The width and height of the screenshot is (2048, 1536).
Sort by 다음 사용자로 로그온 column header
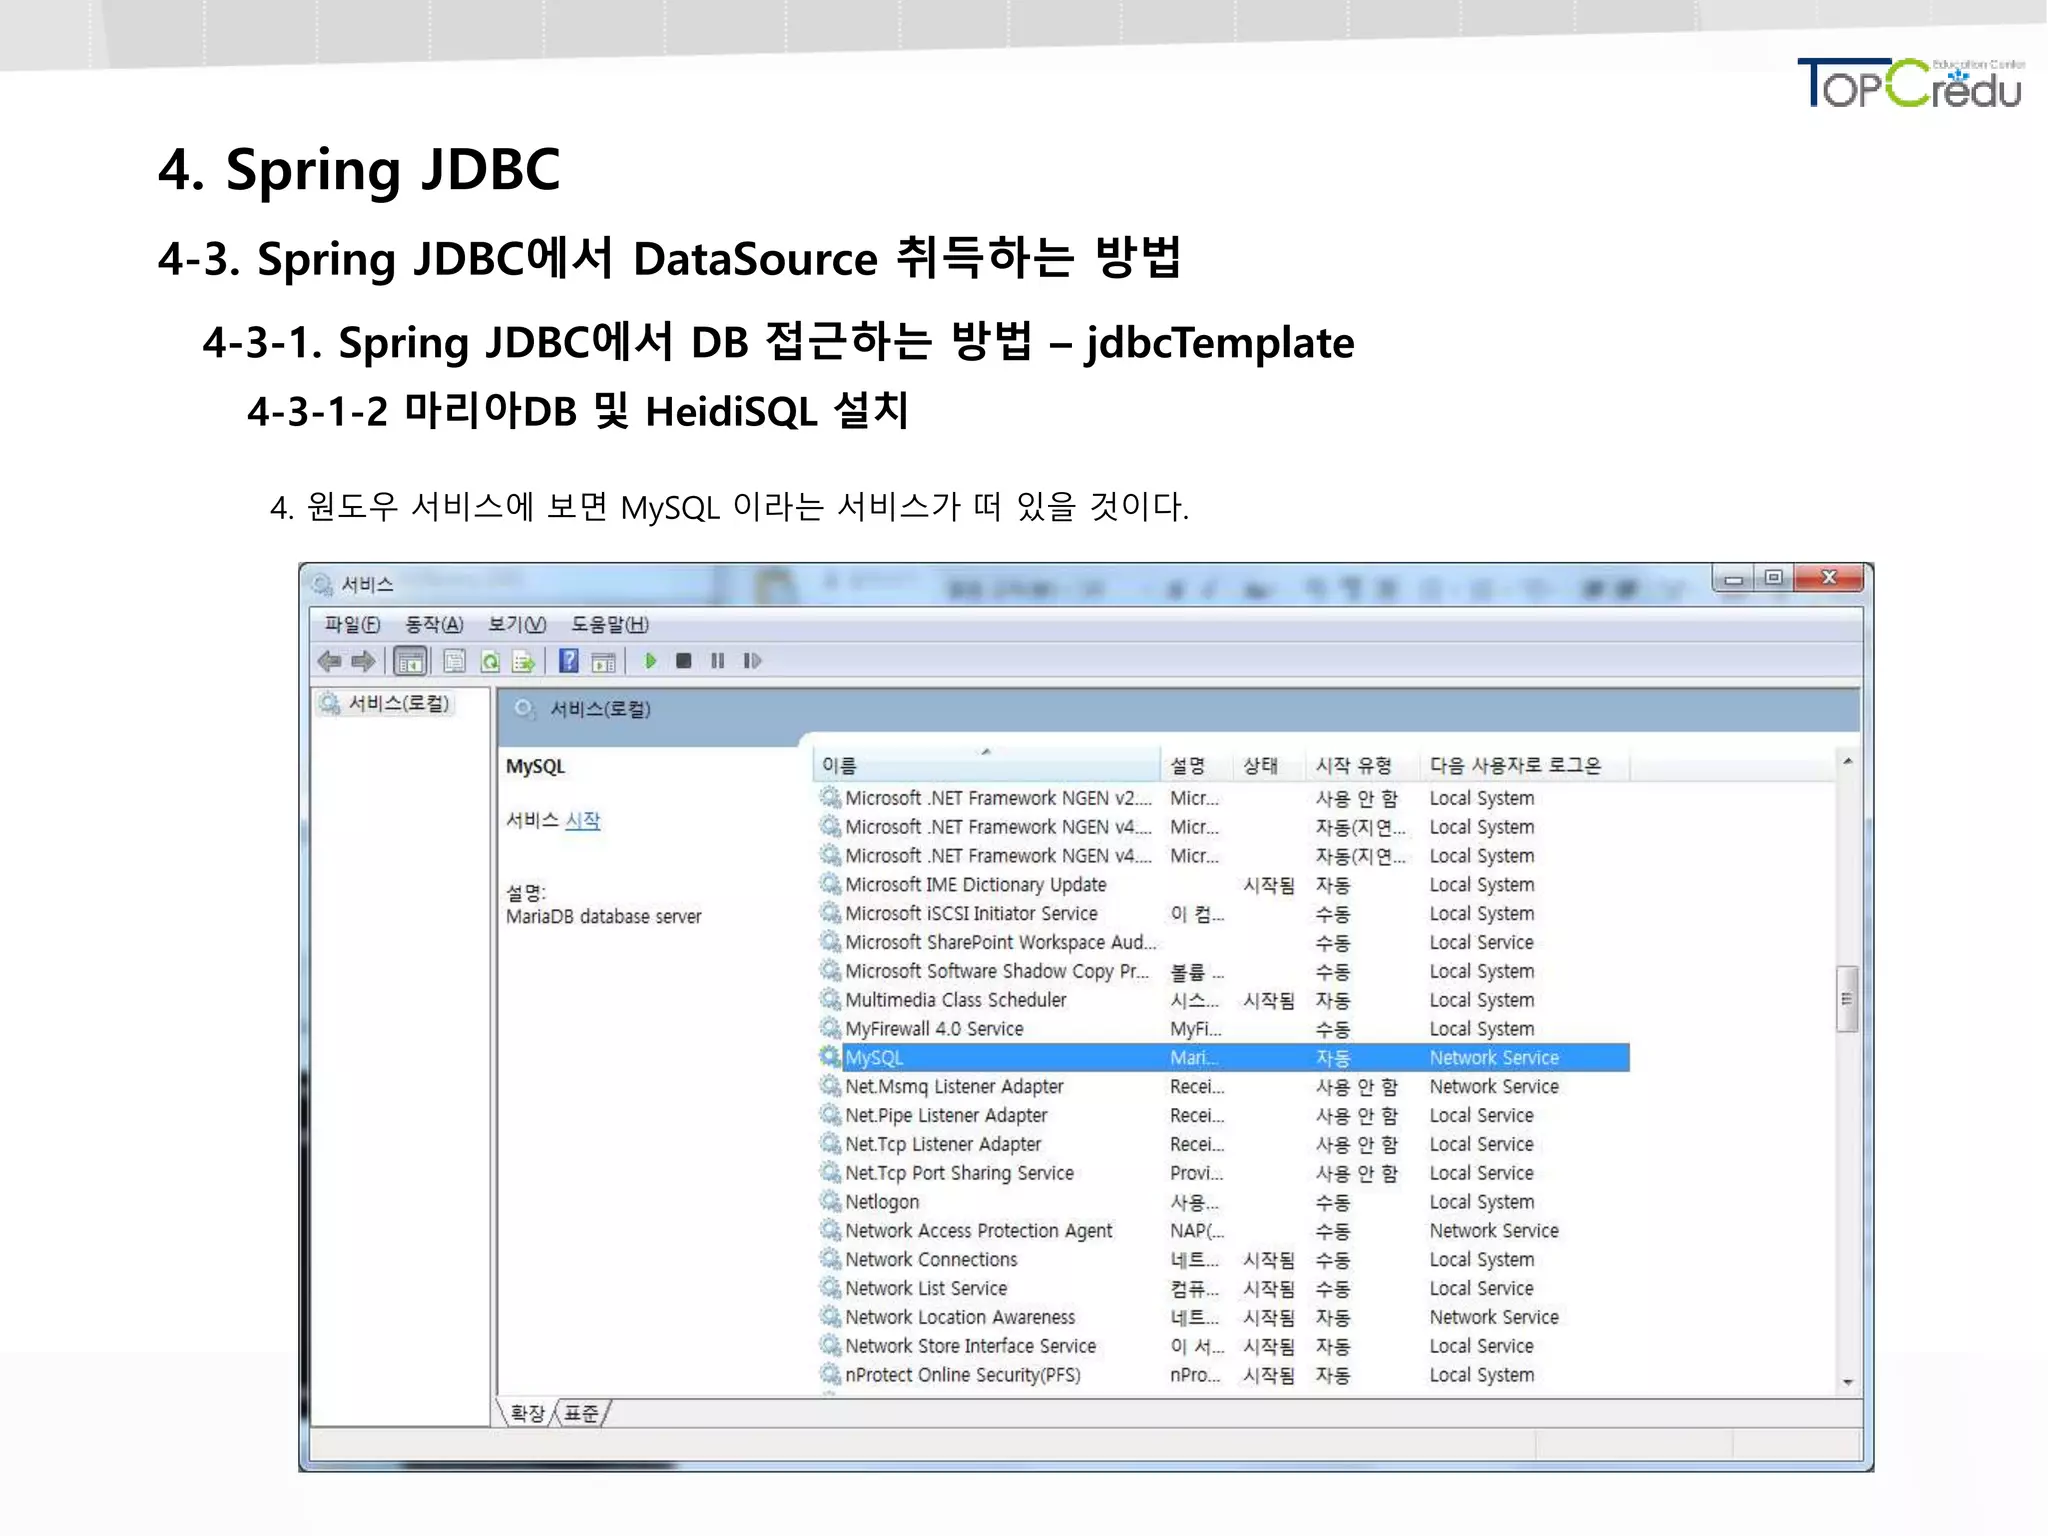(1525, 765)
